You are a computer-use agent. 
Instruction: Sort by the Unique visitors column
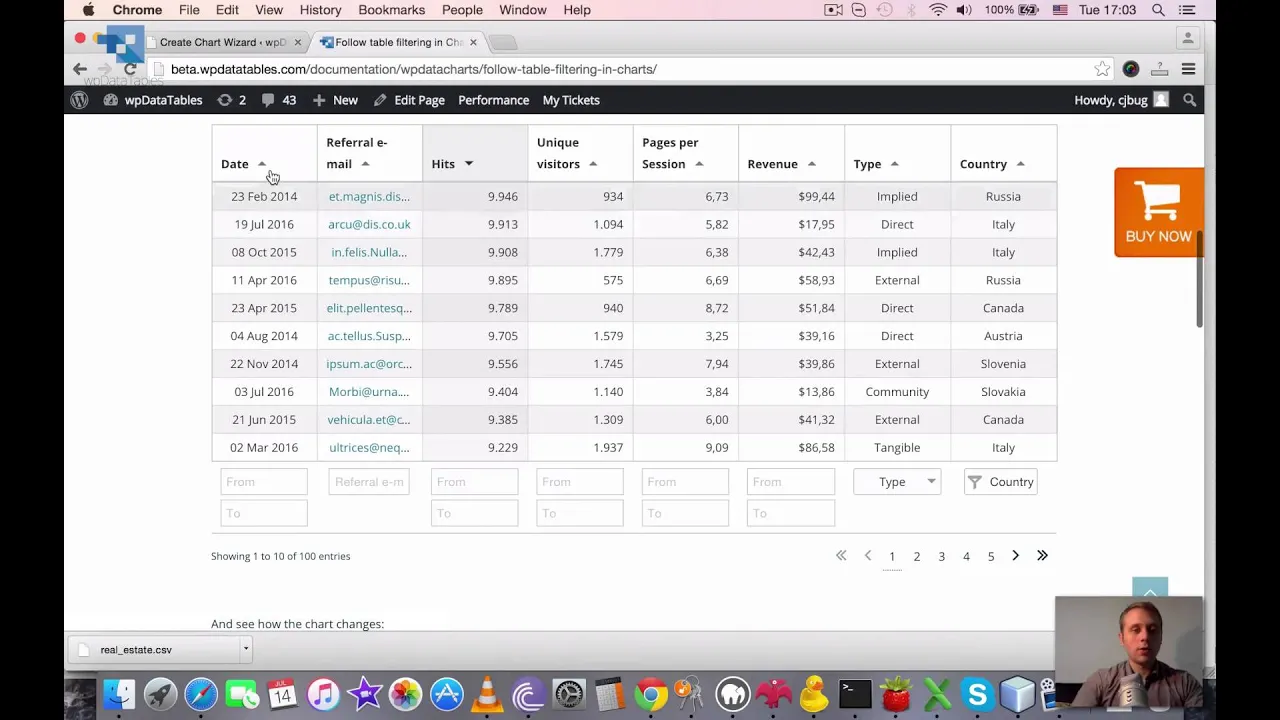580,153
